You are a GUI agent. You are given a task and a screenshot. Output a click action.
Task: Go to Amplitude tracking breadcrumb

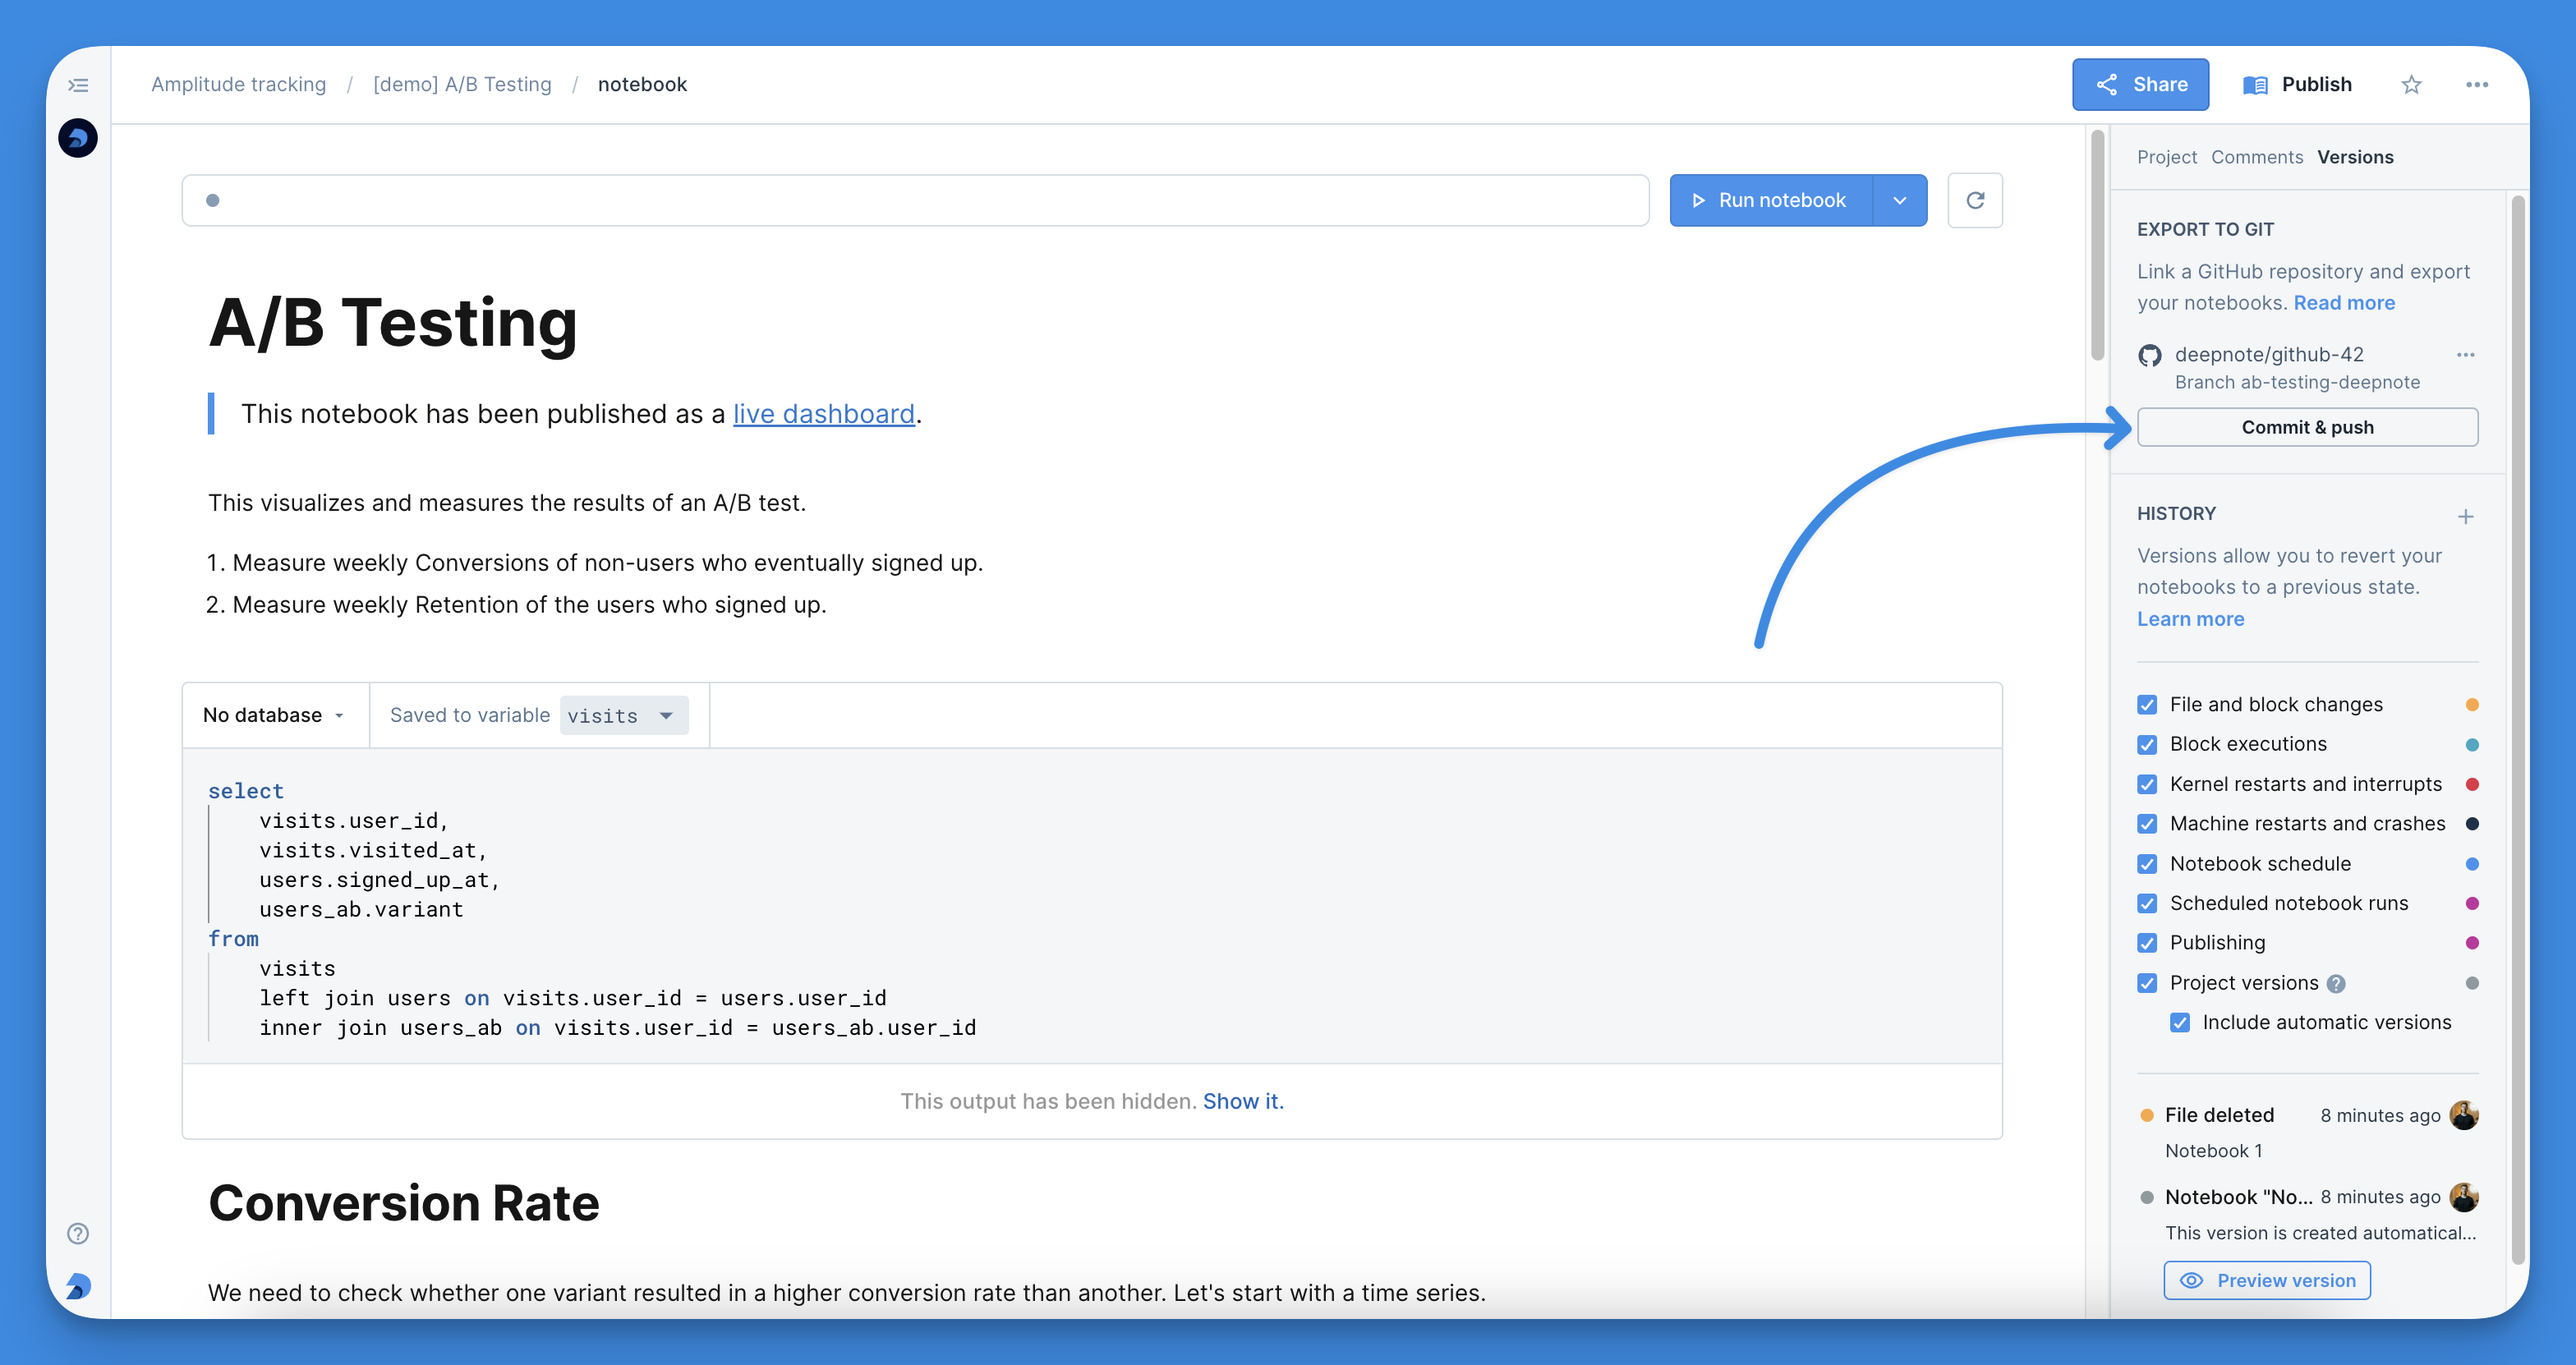239,85
